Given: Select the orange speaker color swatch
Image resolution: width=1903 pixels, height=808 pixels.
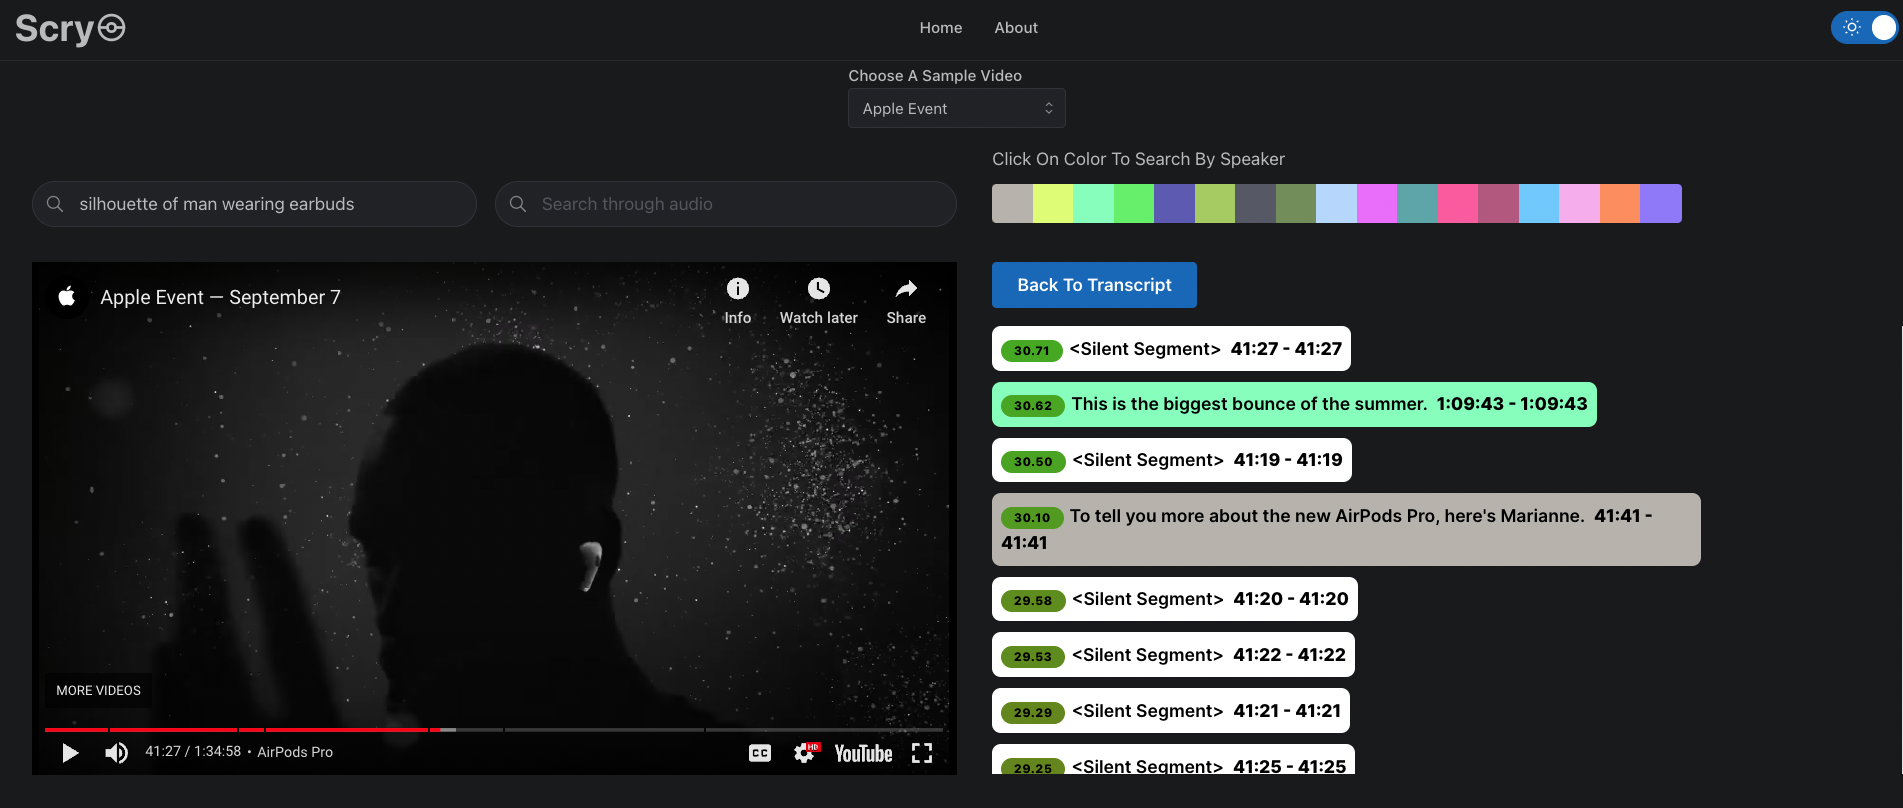Looking at the screenshot, I should point(1620,203).
